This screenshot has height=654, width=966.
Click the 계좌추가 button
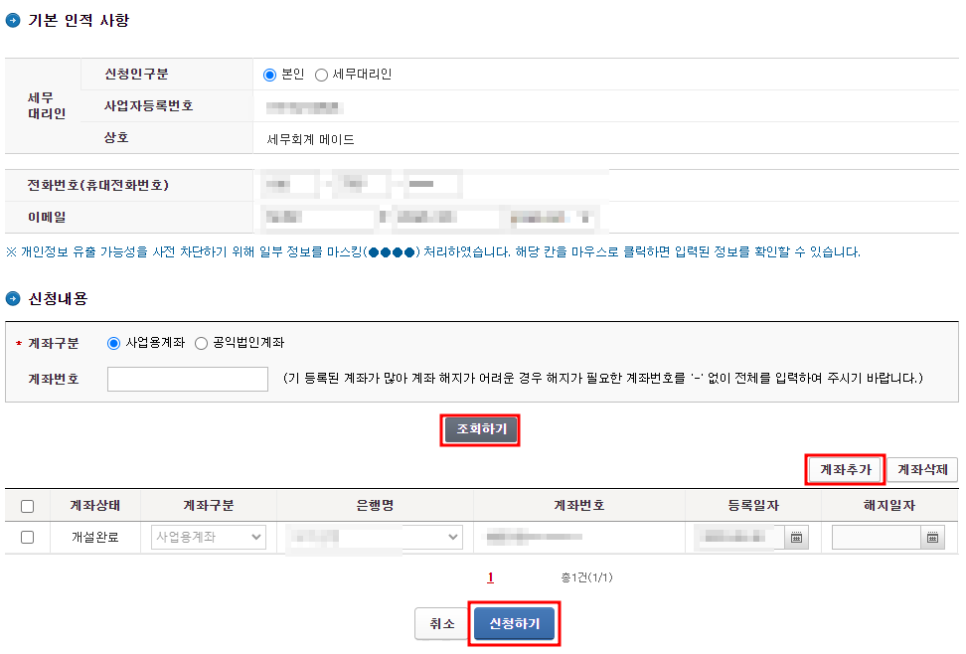pos(845,469)
